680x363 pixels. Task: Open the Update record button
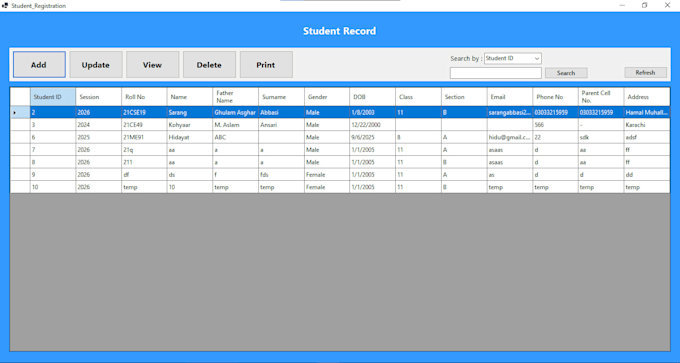(96, 65)
